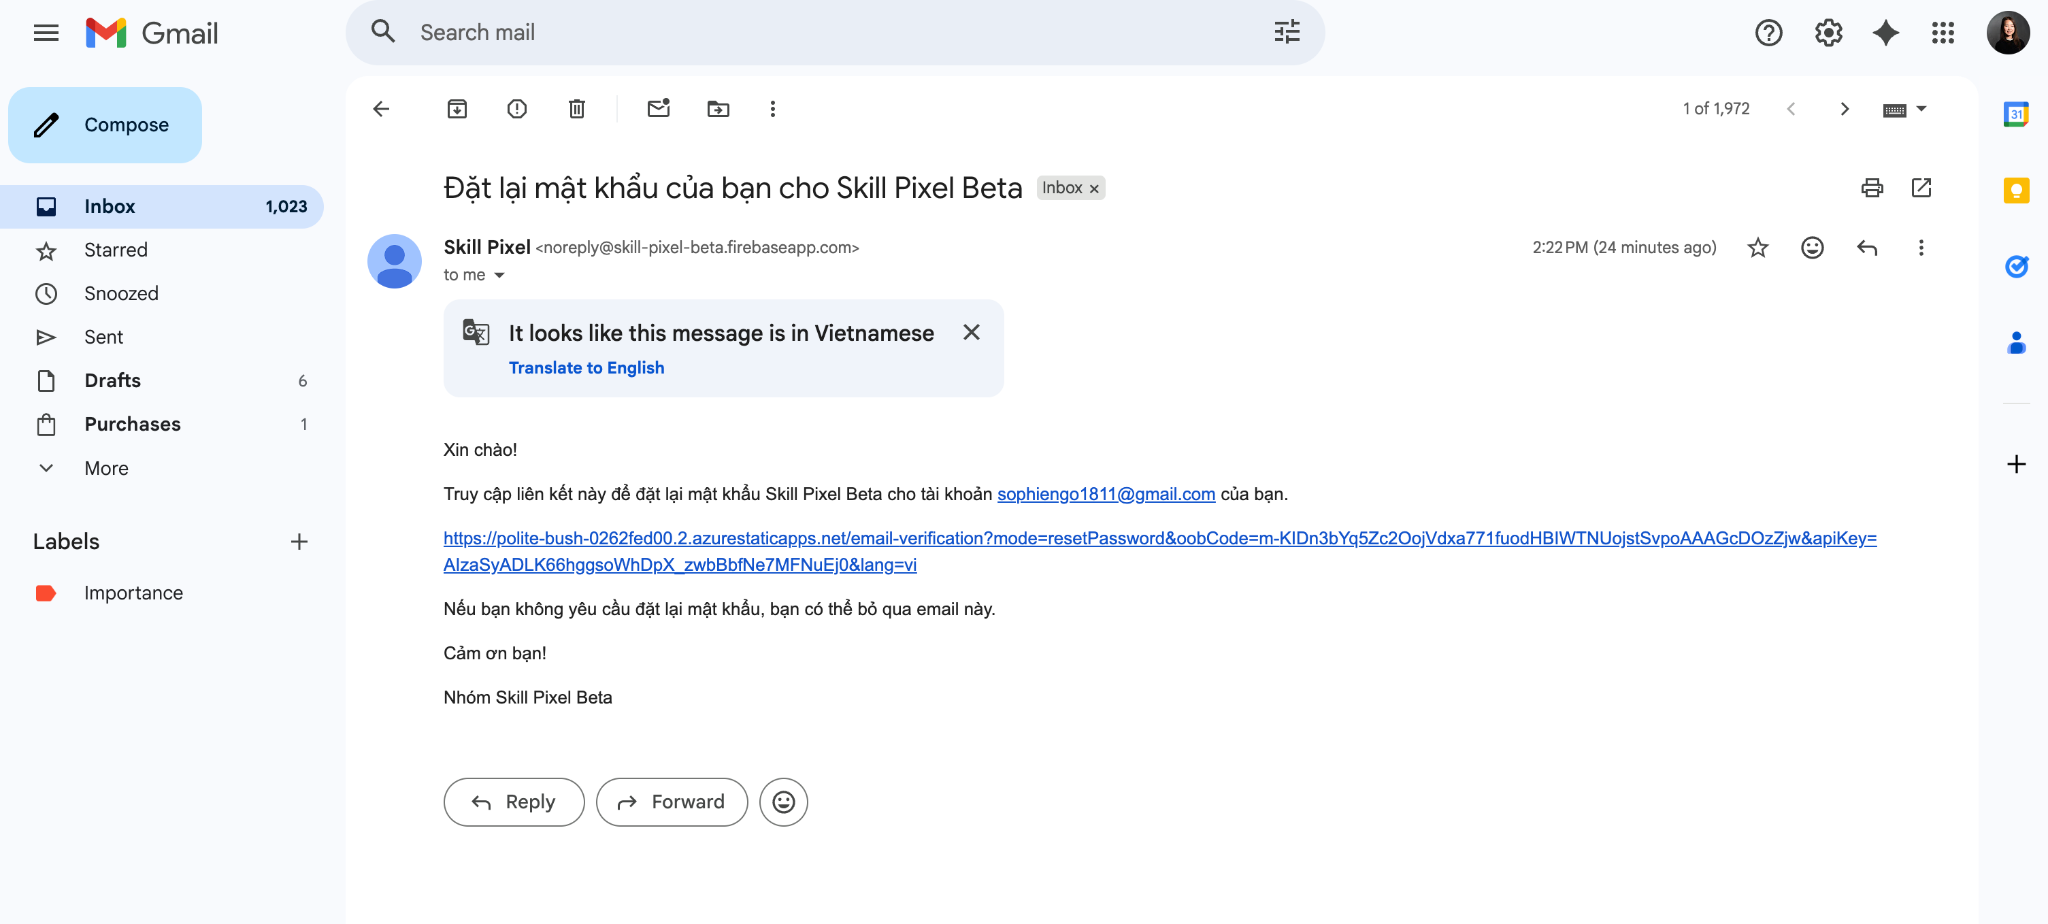Open the sophiengo1811@gmail.com email link

(1106, 494)
